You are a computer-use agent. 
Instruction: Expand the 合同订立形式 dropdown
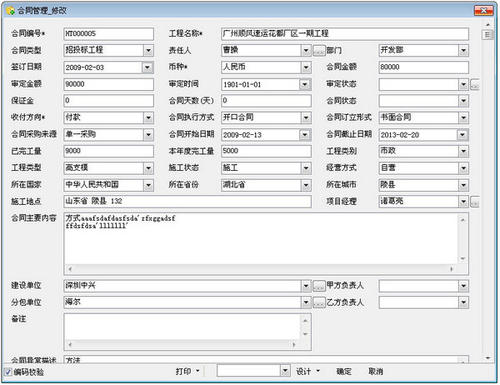tap(463, 118)
